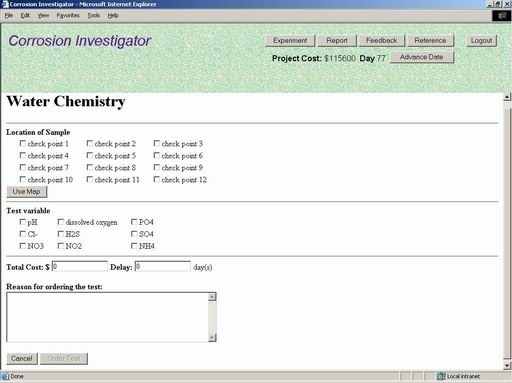Enable dissolved oxygen test variable
Screen dimensions: 512x383
[61, 222]
